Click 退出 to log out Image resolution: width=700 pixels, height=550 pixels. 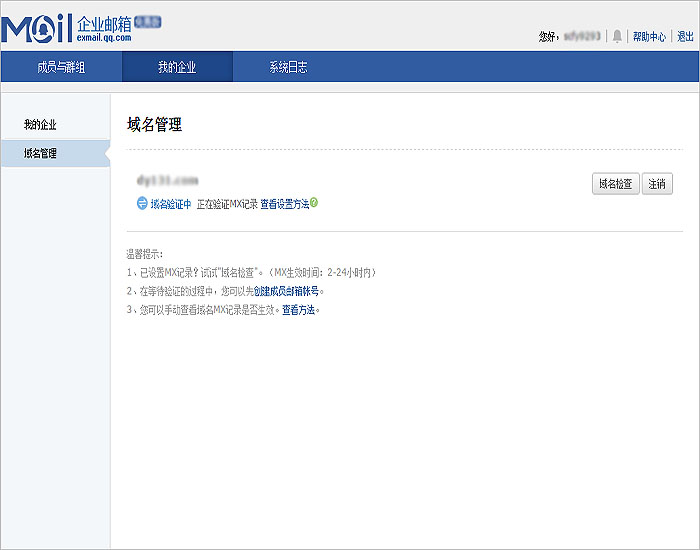click(x=685, y=37)
